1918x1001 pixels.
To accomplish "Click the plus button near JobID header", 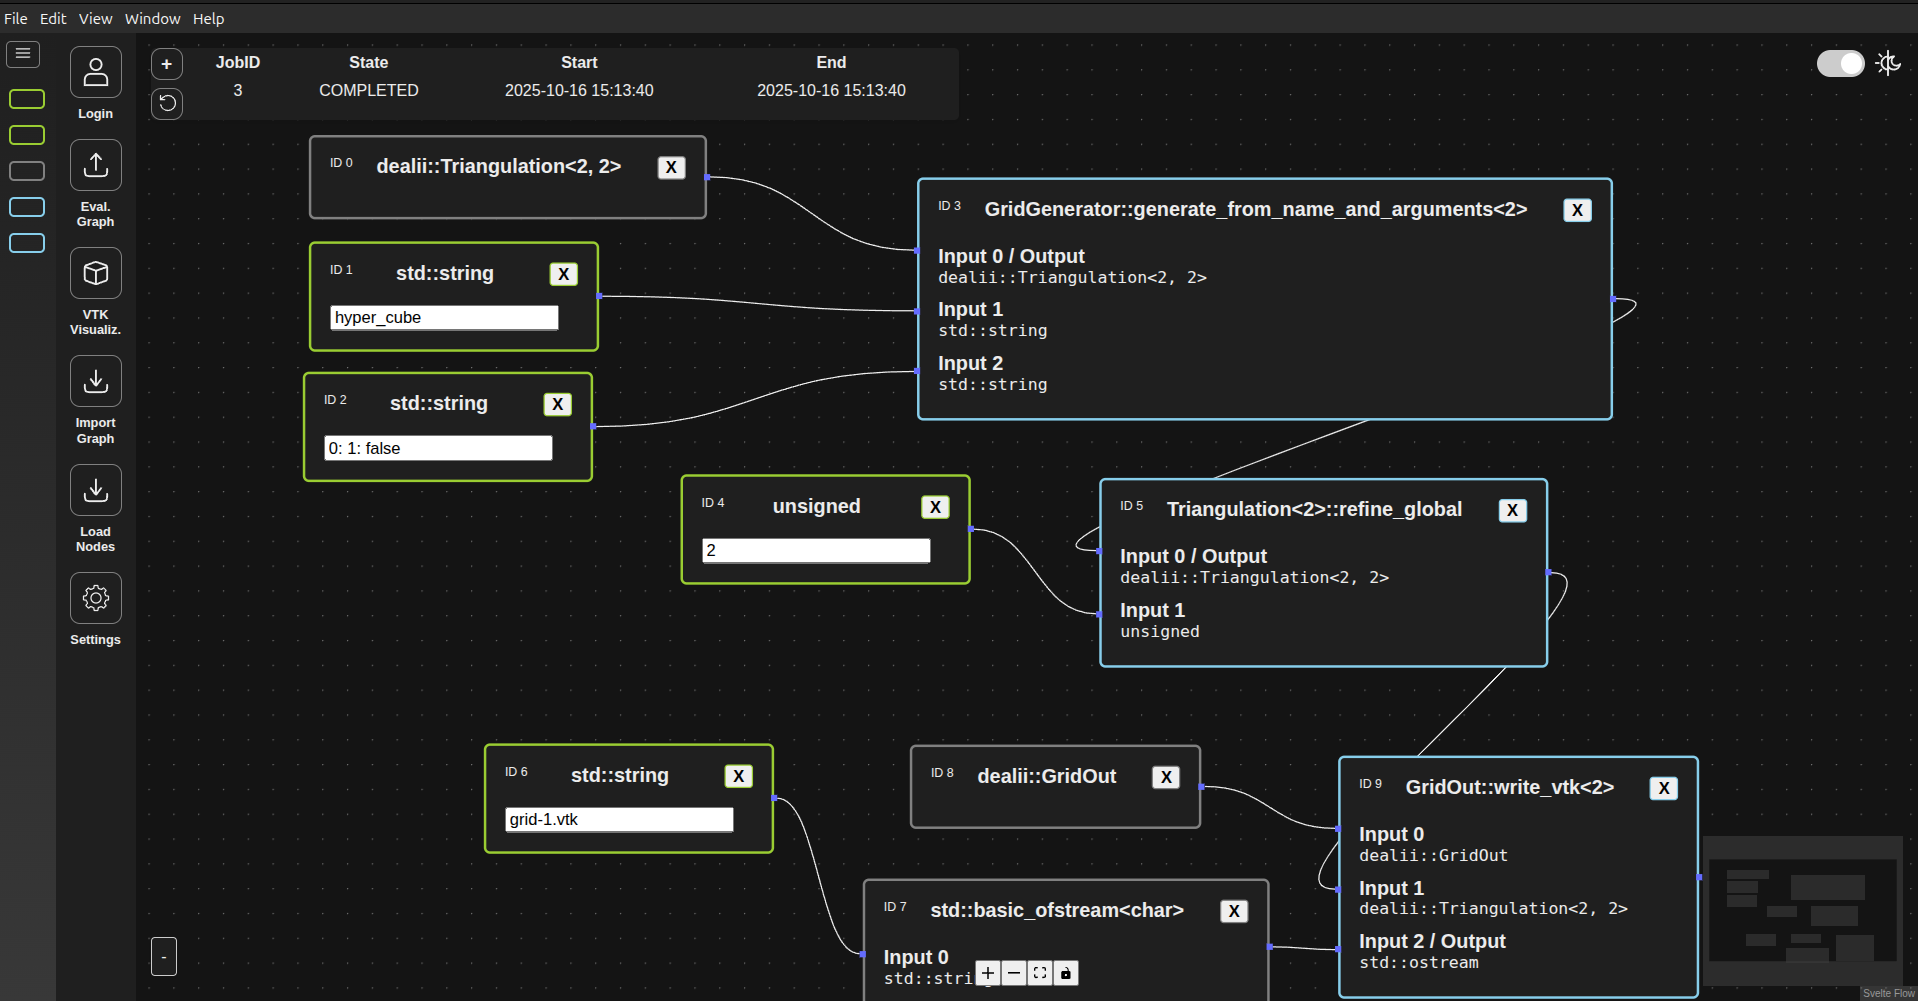I will 166,63.
